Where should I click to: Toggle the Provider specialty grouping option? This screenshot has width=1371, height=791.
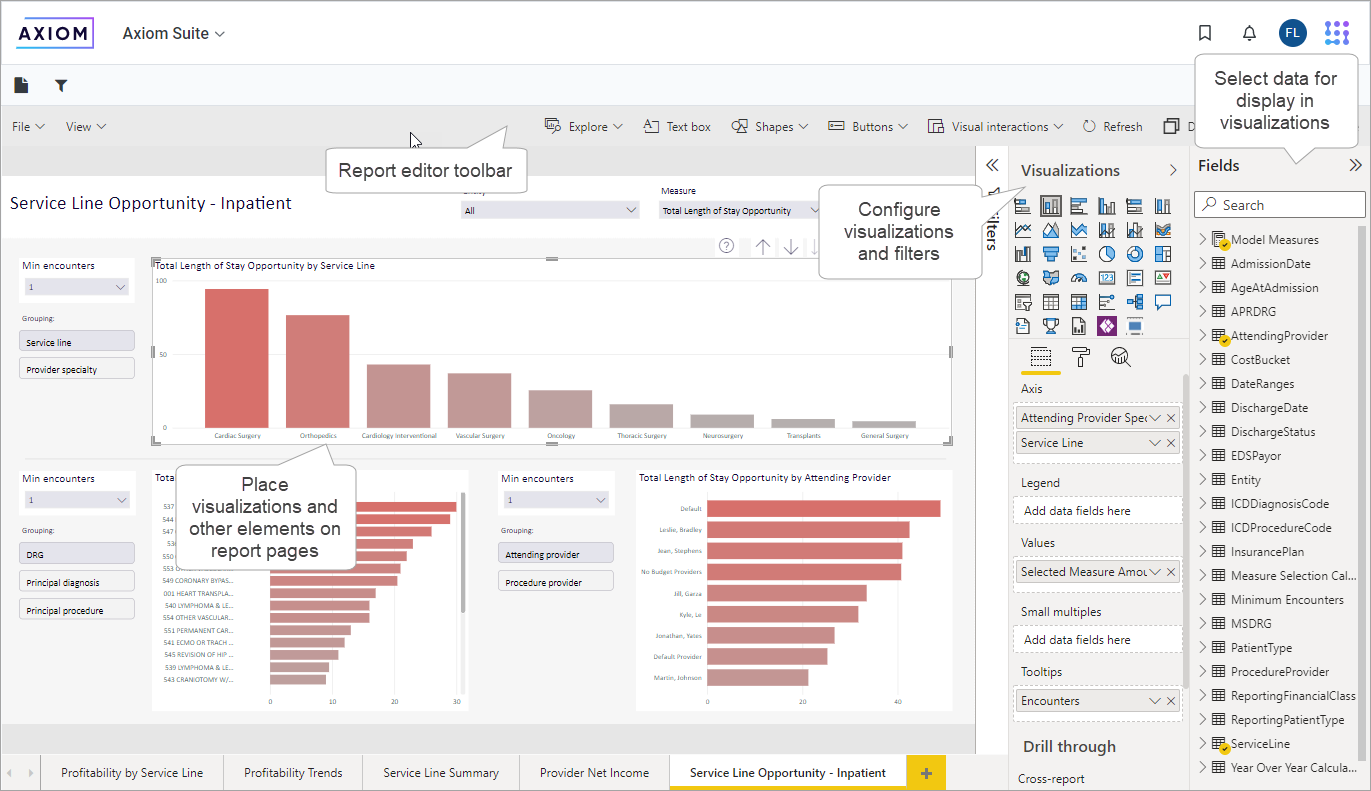click(77, 369)
